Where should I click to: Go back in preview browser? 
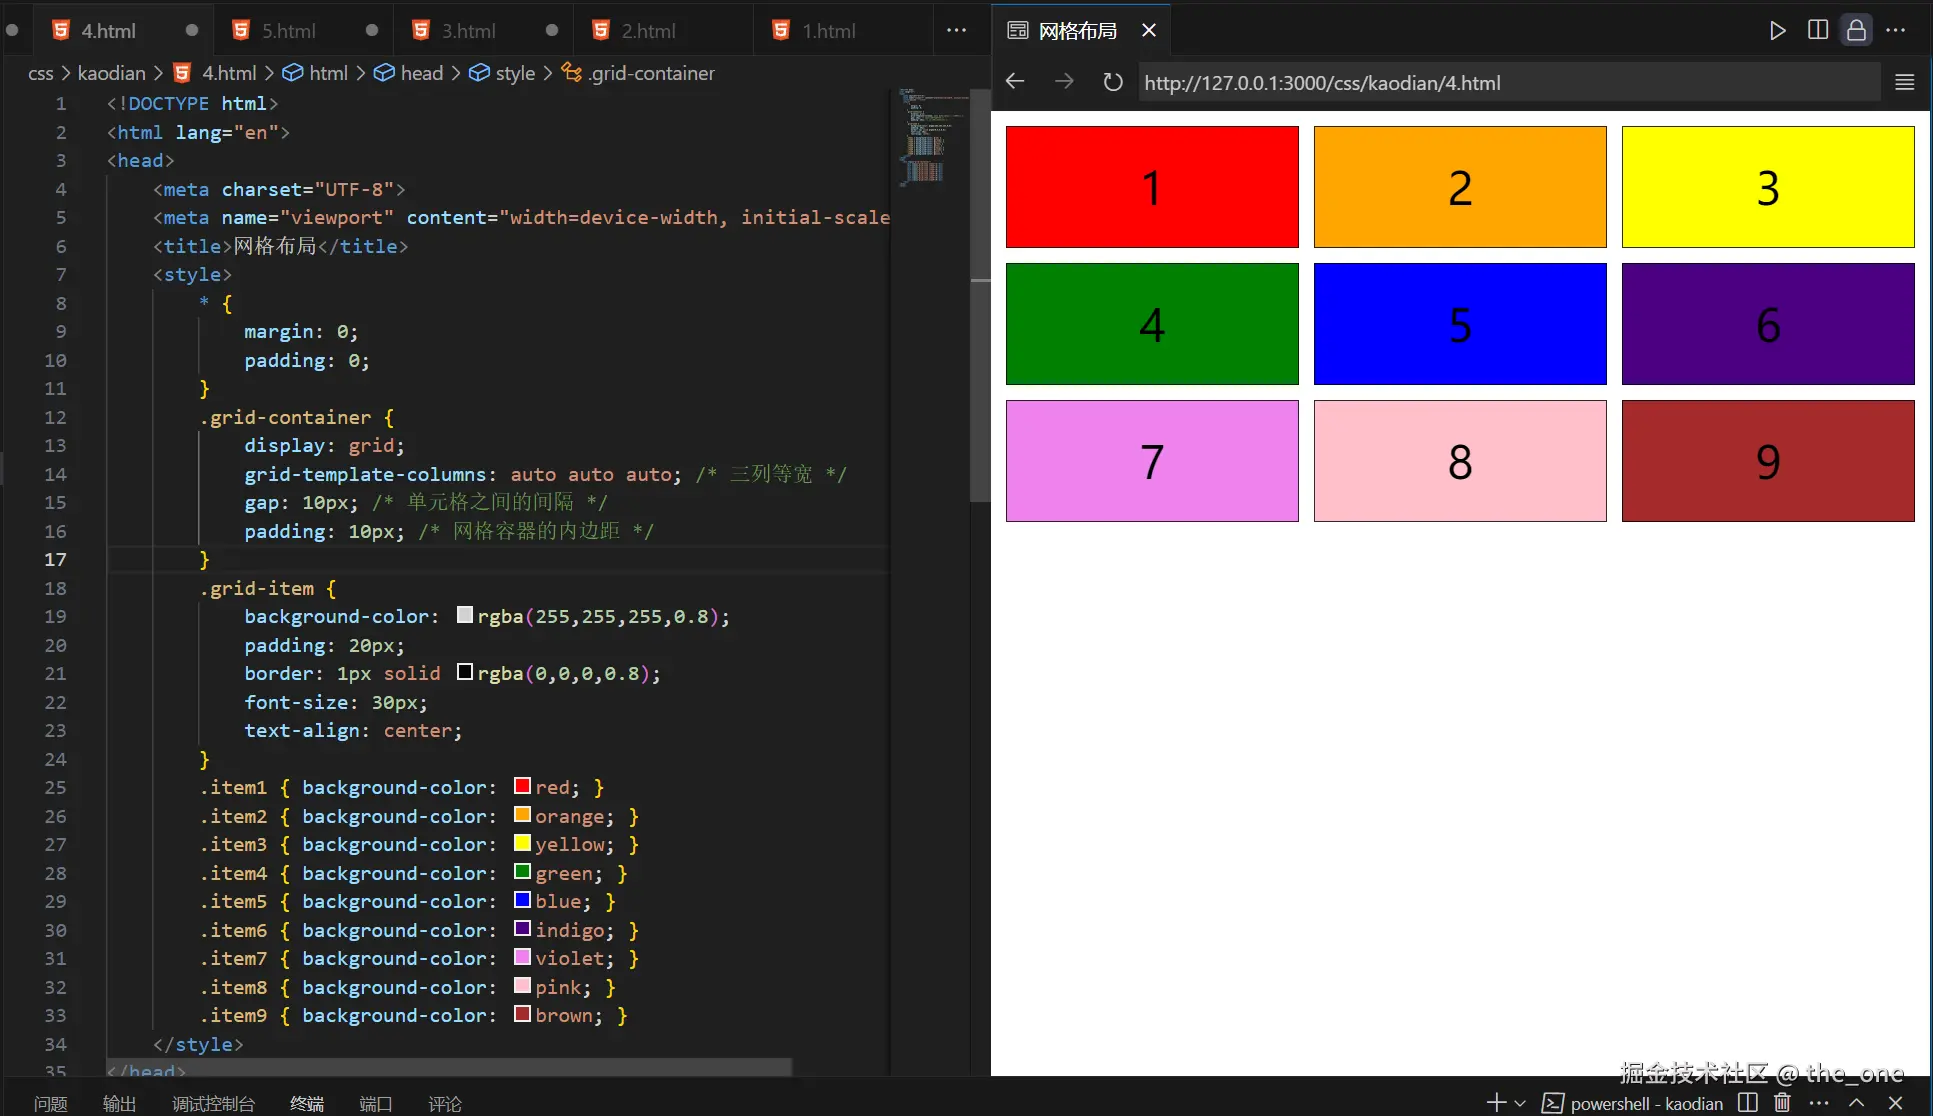click(x=1015, y=82)
